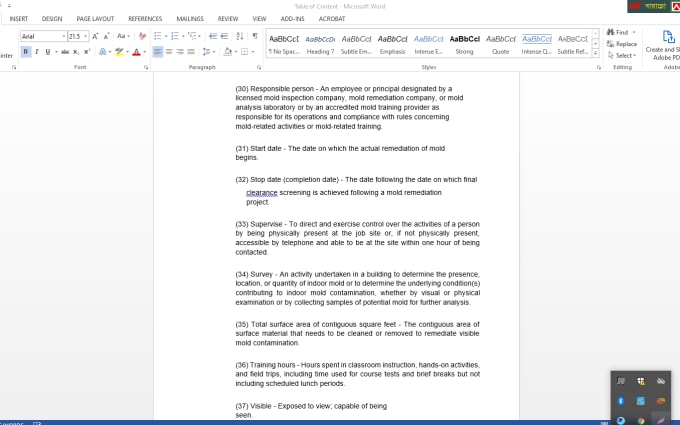Apply the Emphasis style
Screen dimensions: 680x425
point(392,45)
